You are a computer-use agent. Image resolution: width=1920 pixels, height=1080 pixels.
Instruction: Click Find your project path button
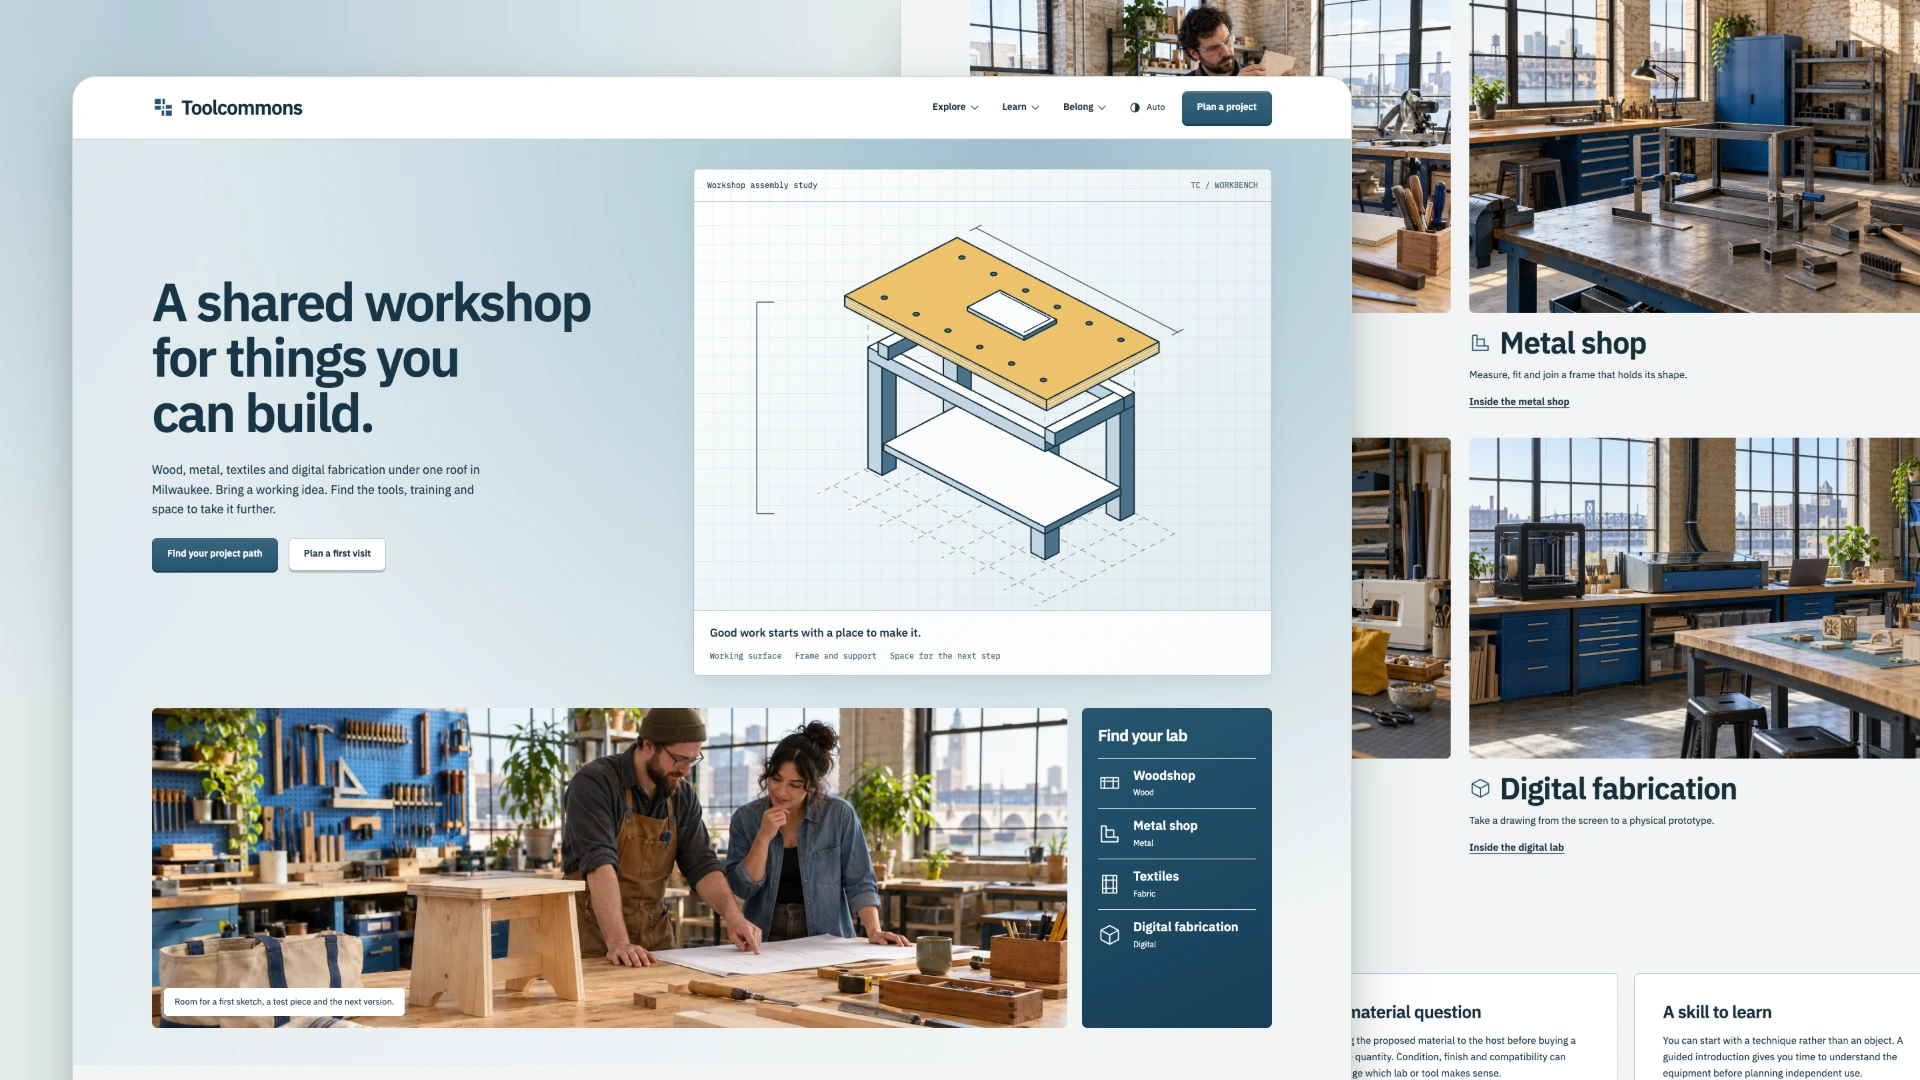tap(215, 554)
